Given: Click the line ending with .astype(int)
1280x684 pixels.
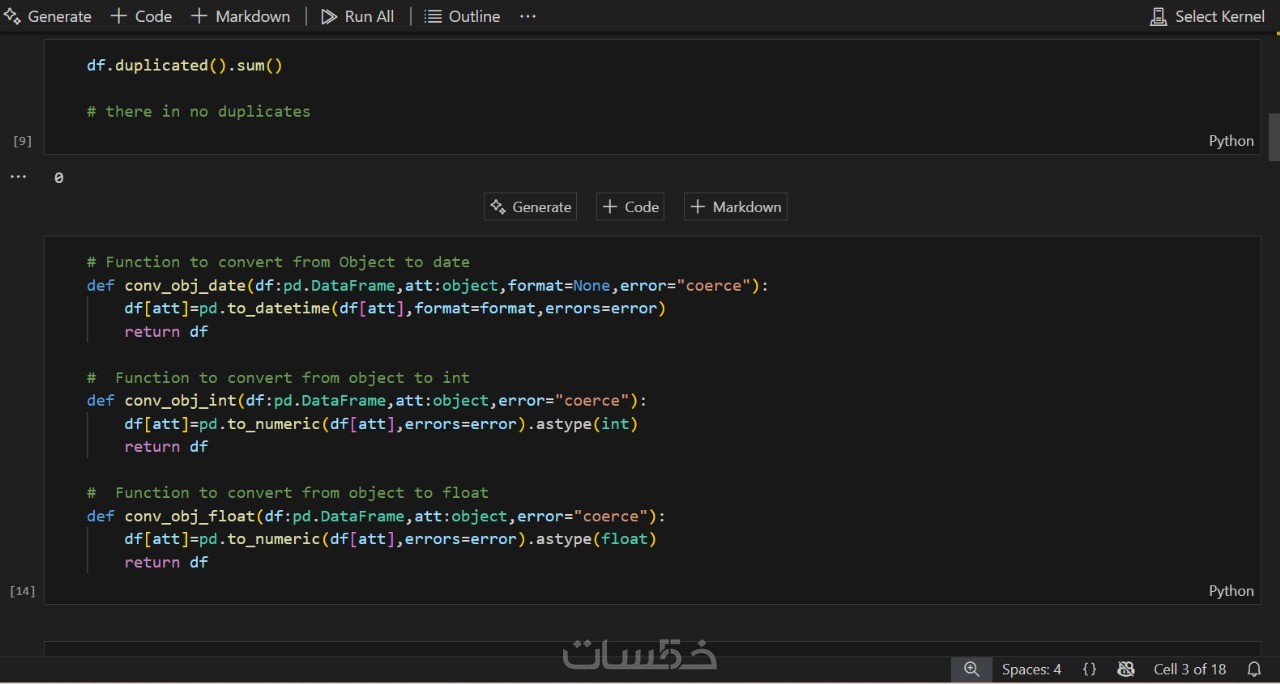Looking at the screenshot, I should click(381, 423).
